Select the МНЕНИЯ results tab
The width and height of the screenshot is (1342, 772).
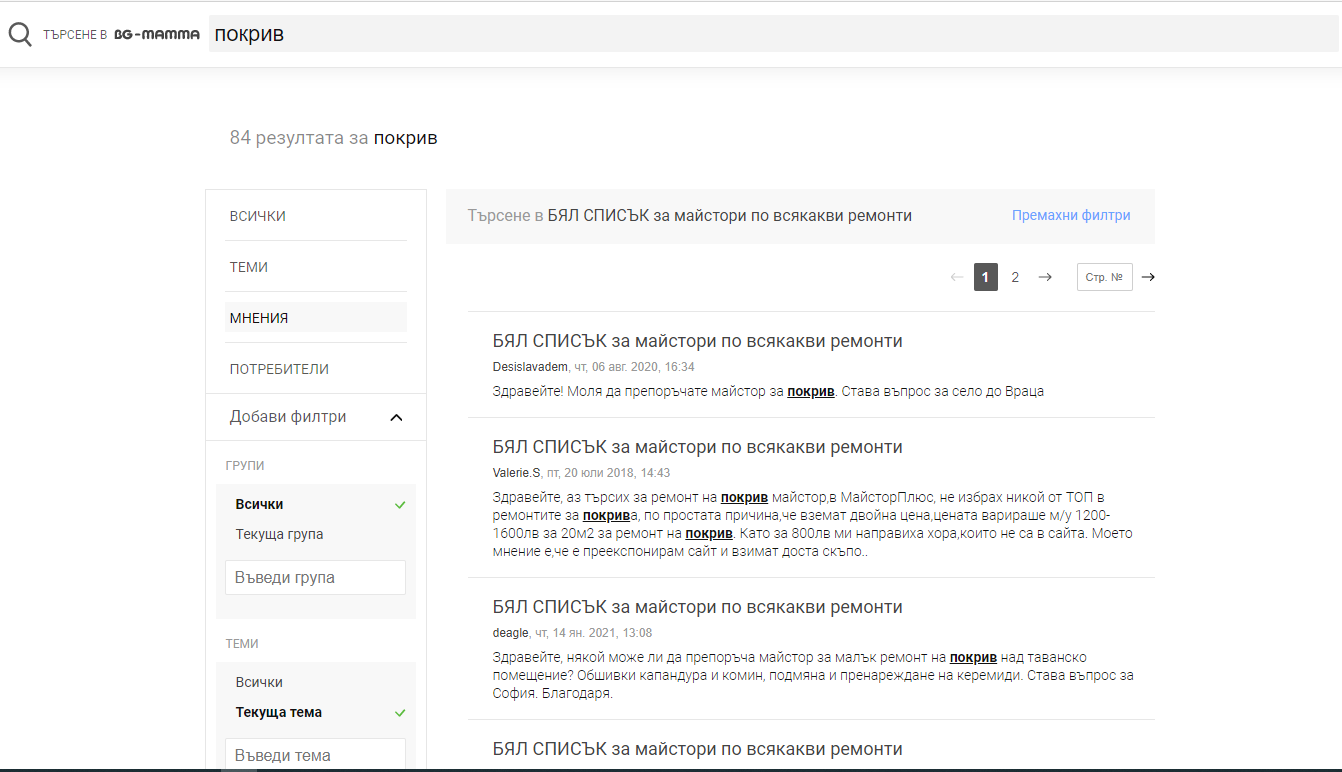[x=316, y=317]
